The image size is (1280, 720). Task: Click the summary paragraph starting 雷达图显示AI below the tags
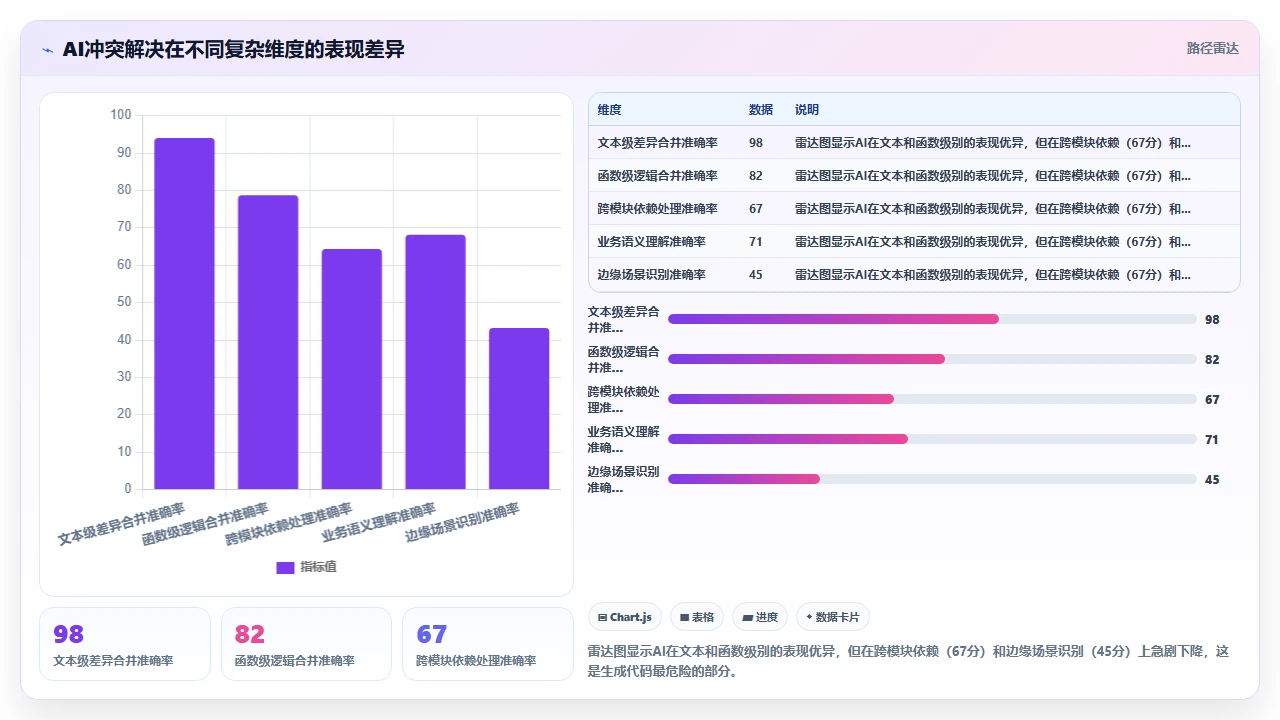[x=909, y=661]
